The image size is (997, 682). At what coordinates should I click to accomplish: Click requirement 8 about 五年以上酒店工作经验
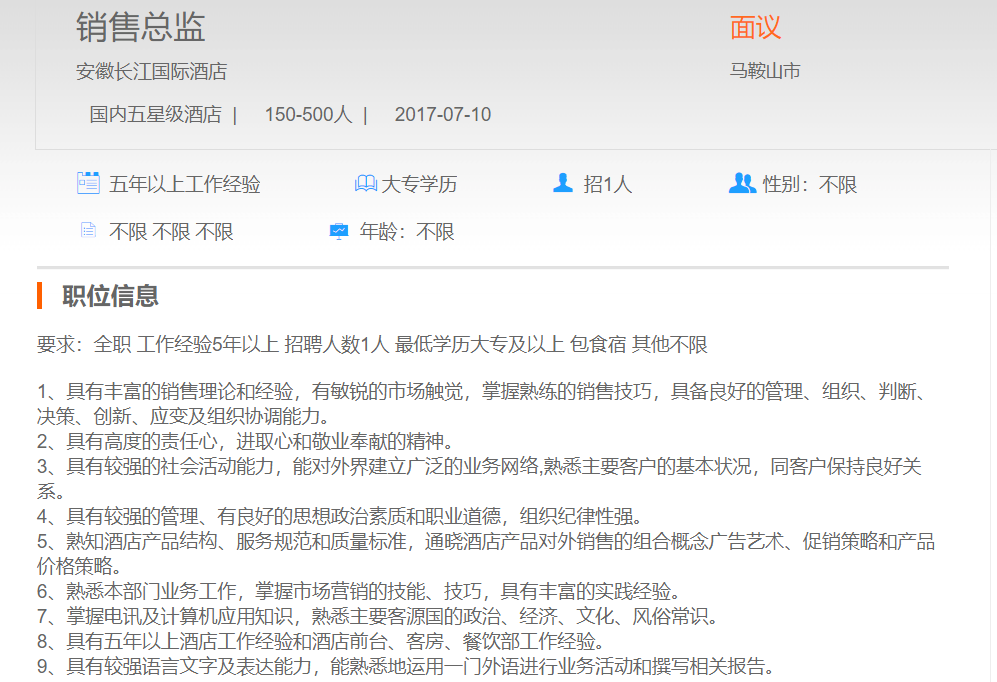(x=320, y=641)
